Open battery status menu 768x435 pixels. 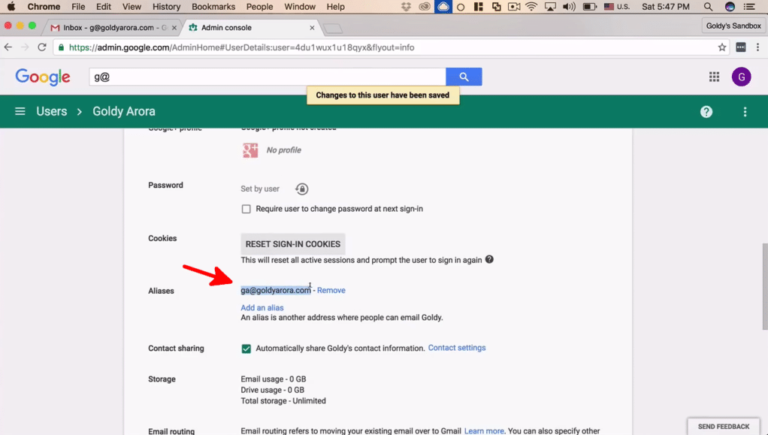click(590, 6)
